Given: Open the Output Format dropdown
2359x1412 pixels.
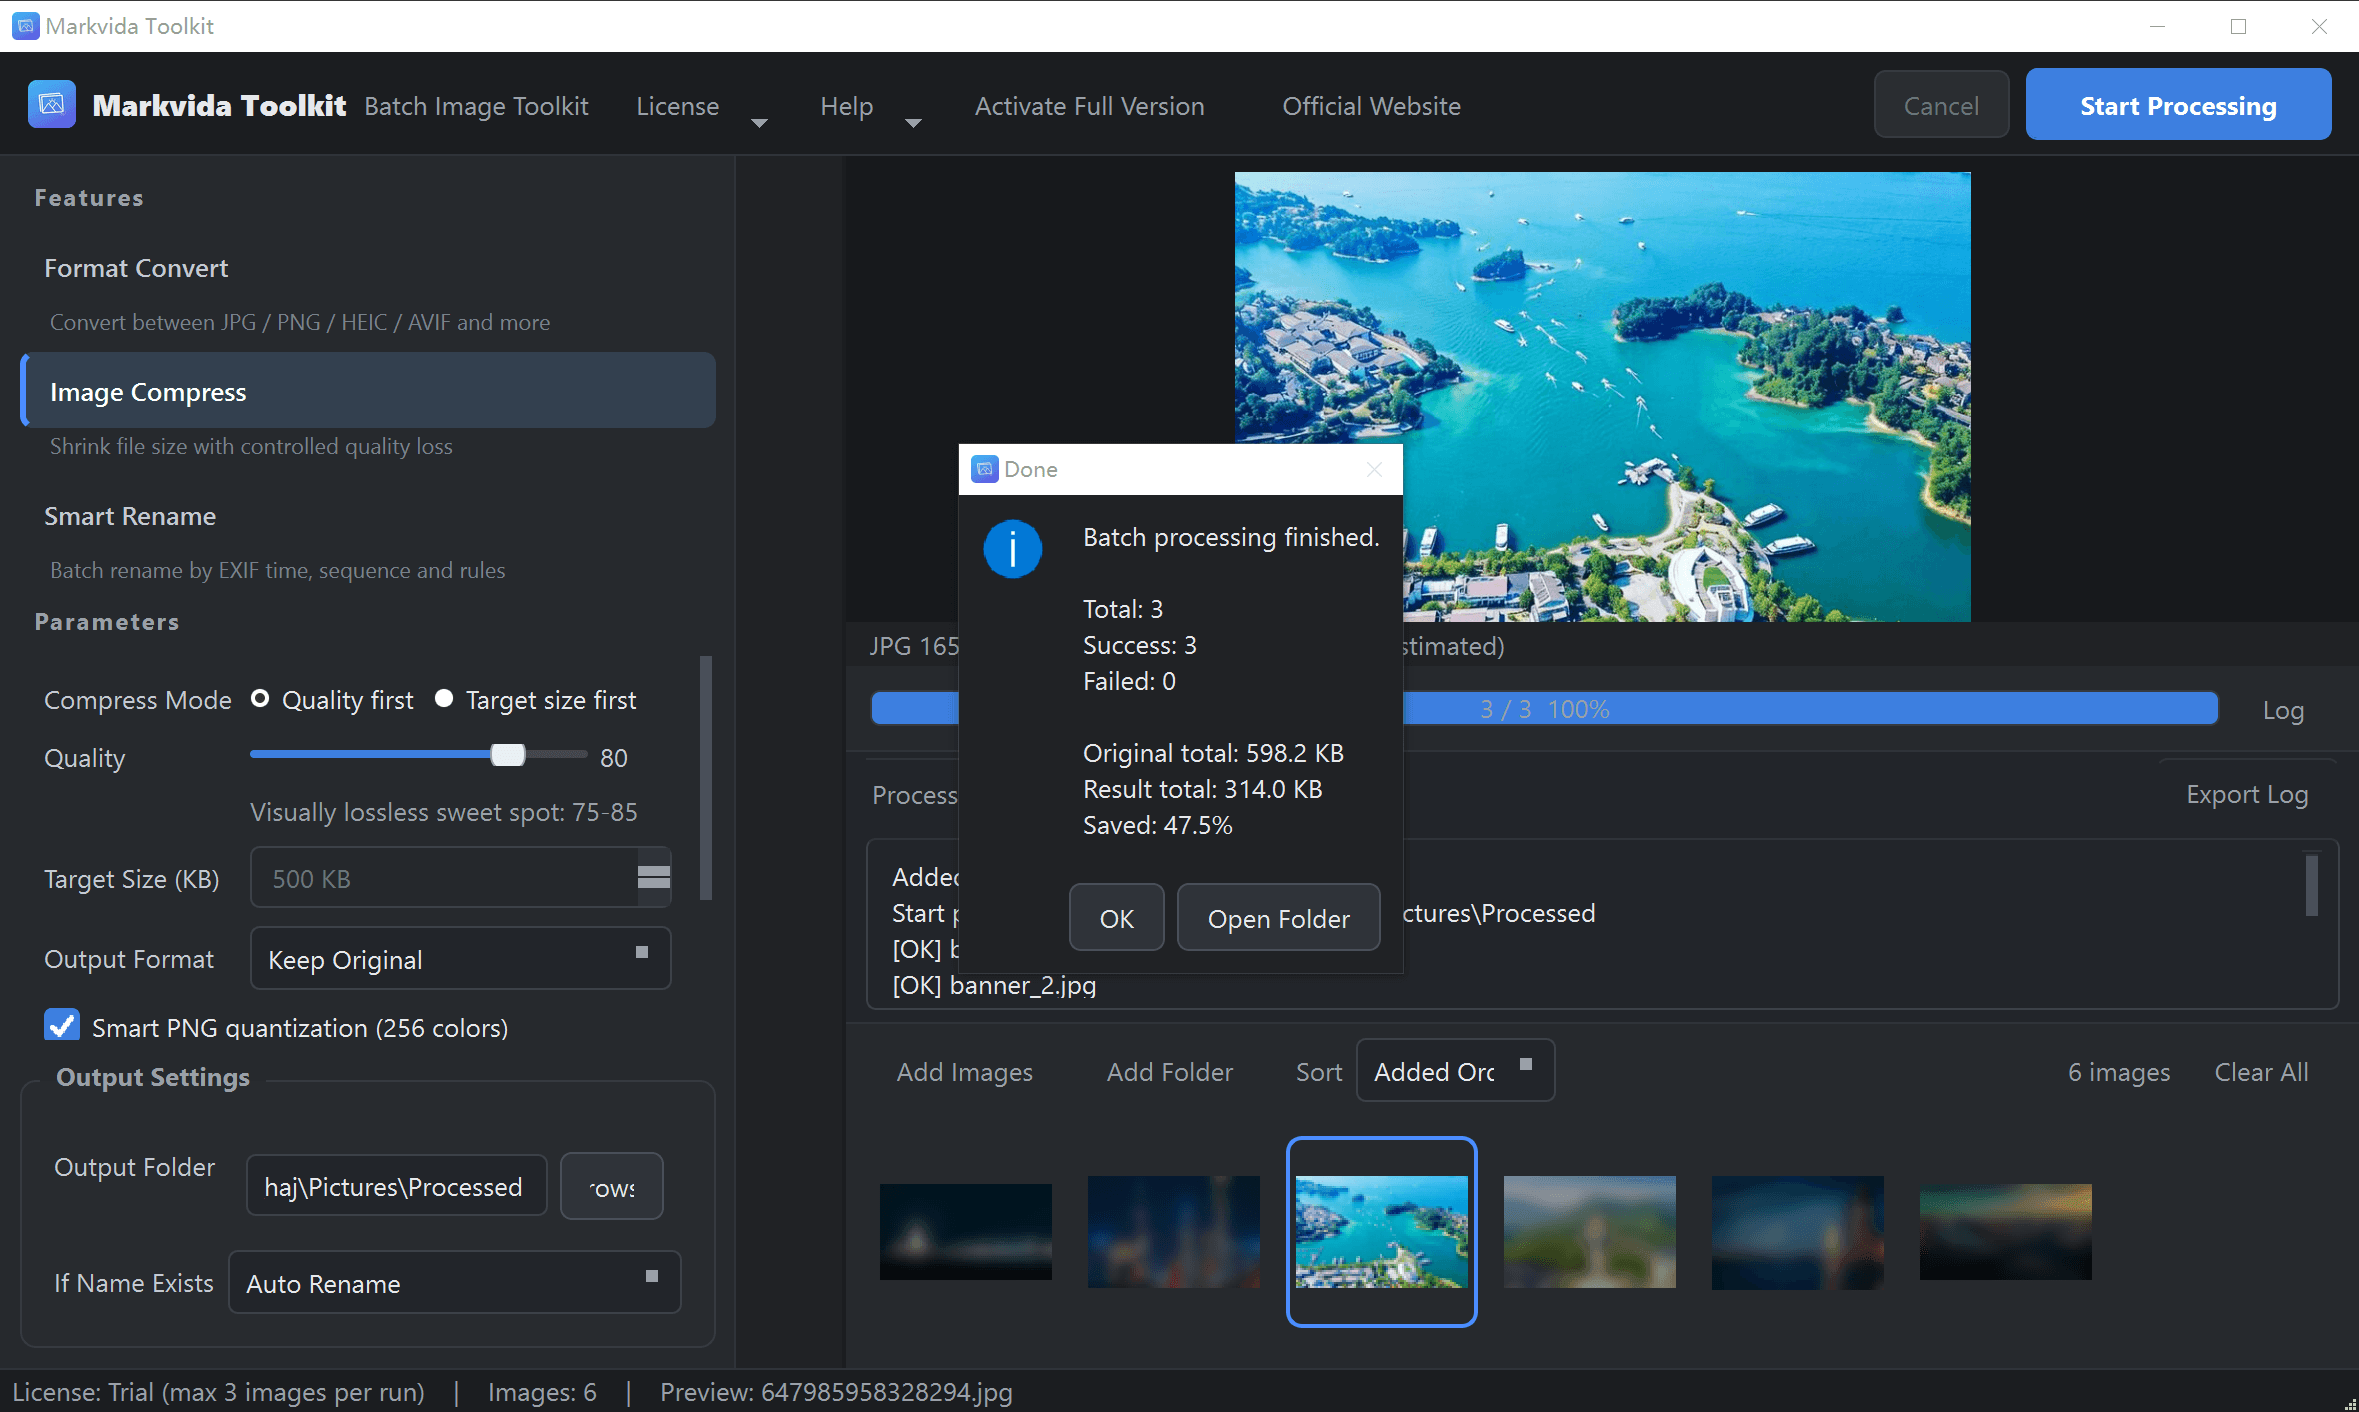Looking at the screenshot, I should click(x=460, y=958).
